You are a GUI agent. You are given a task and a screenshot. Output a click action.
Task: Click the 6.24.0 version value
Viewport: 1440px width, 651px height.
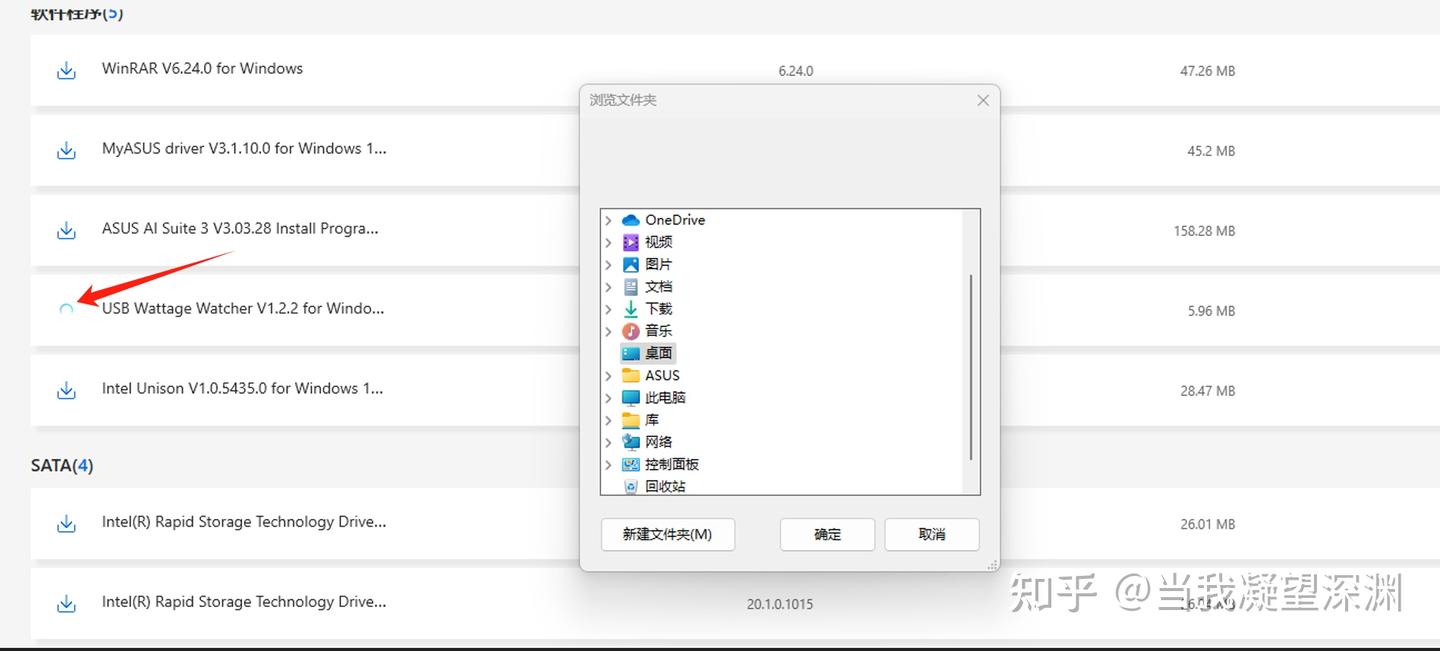point(796,71)
